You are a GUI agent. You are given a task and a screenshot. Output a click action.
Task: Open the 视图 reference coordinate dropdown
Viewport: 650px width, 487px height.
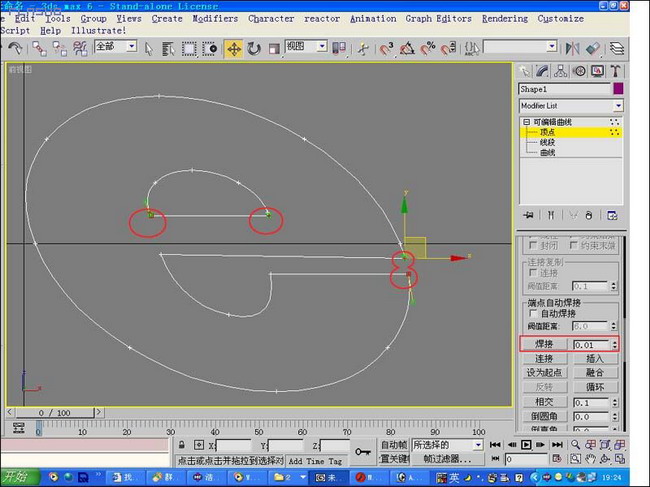coord(322,46)
